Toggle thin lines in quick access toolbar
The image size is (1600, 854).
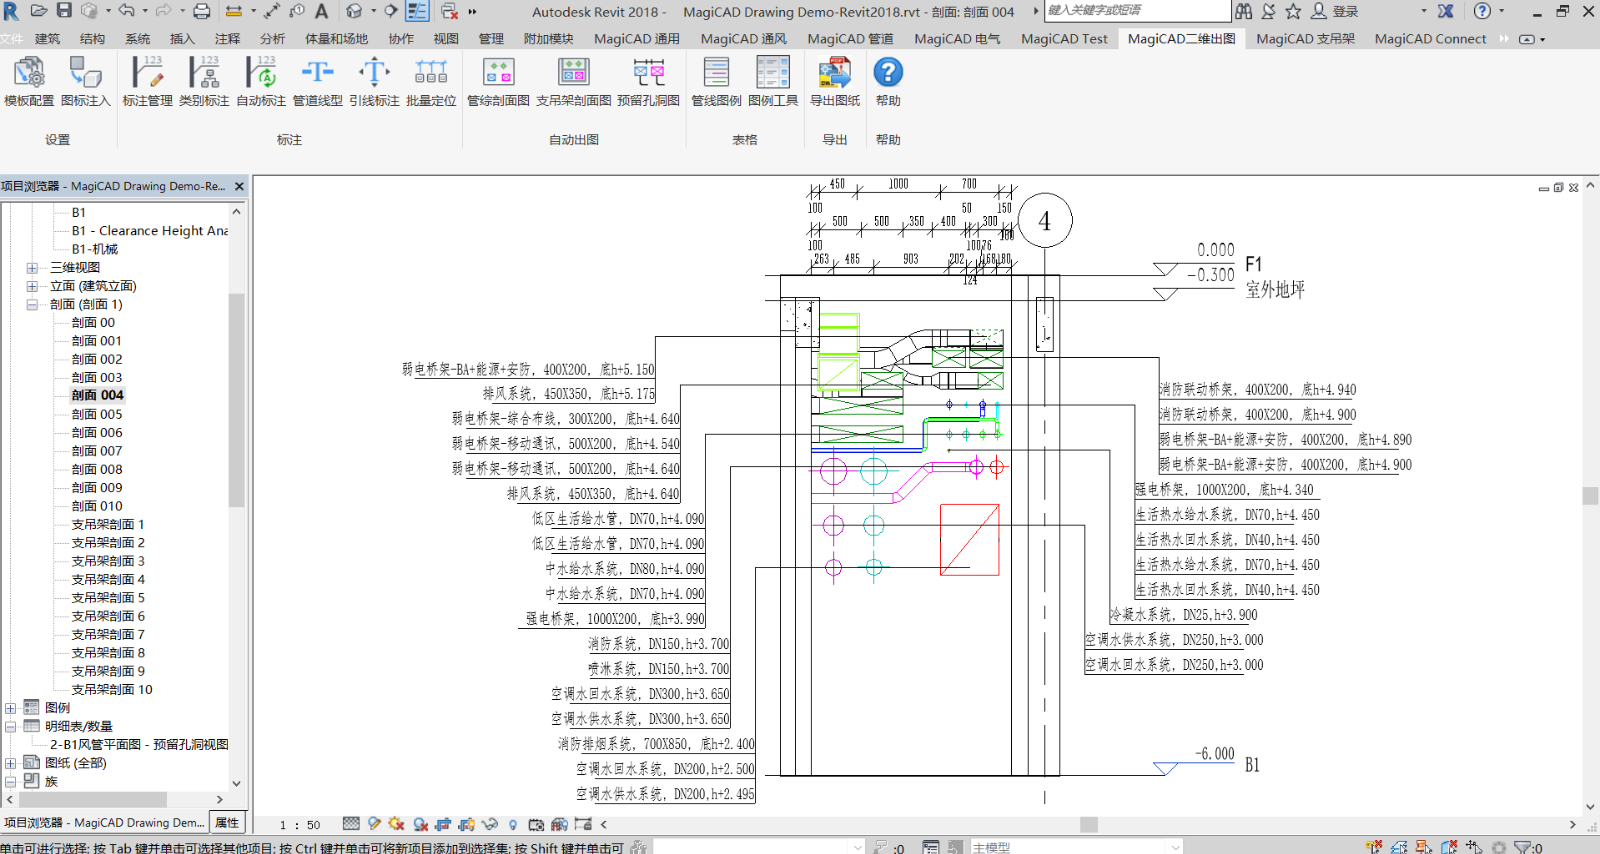417,11
